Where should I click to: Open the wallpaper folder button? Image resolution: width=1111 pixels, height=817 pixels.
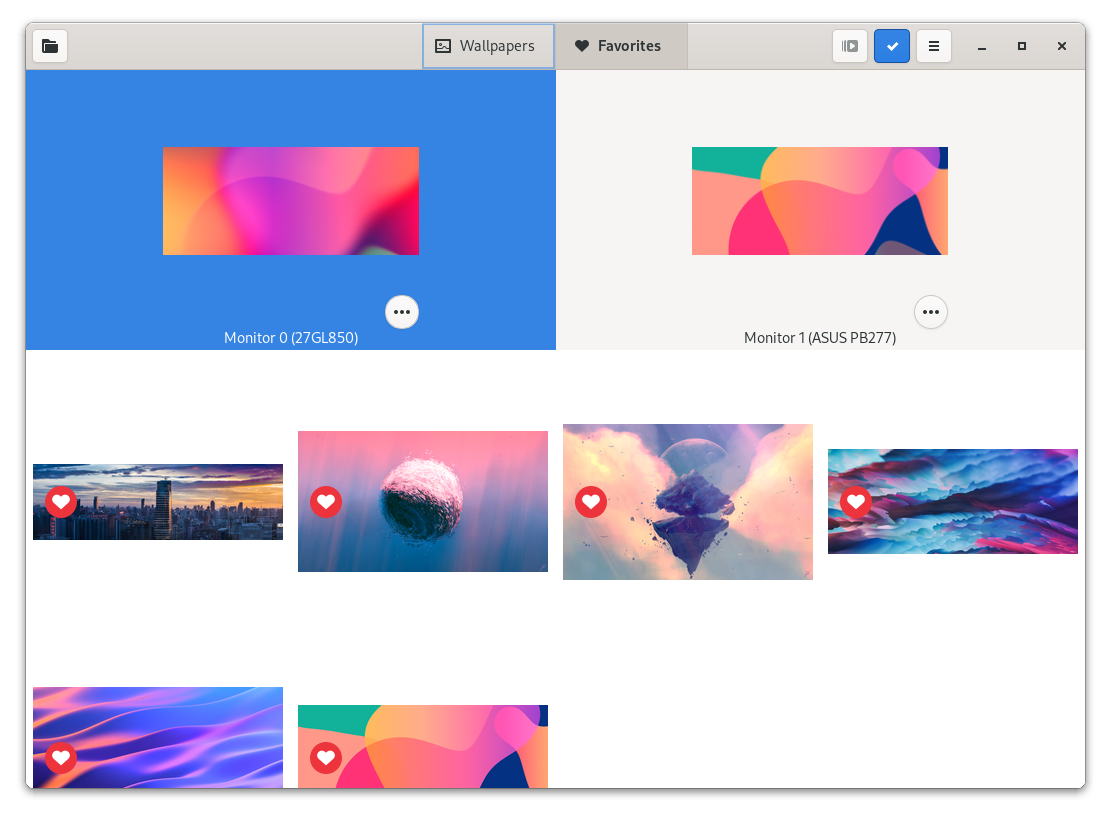(x=50, y=46)
